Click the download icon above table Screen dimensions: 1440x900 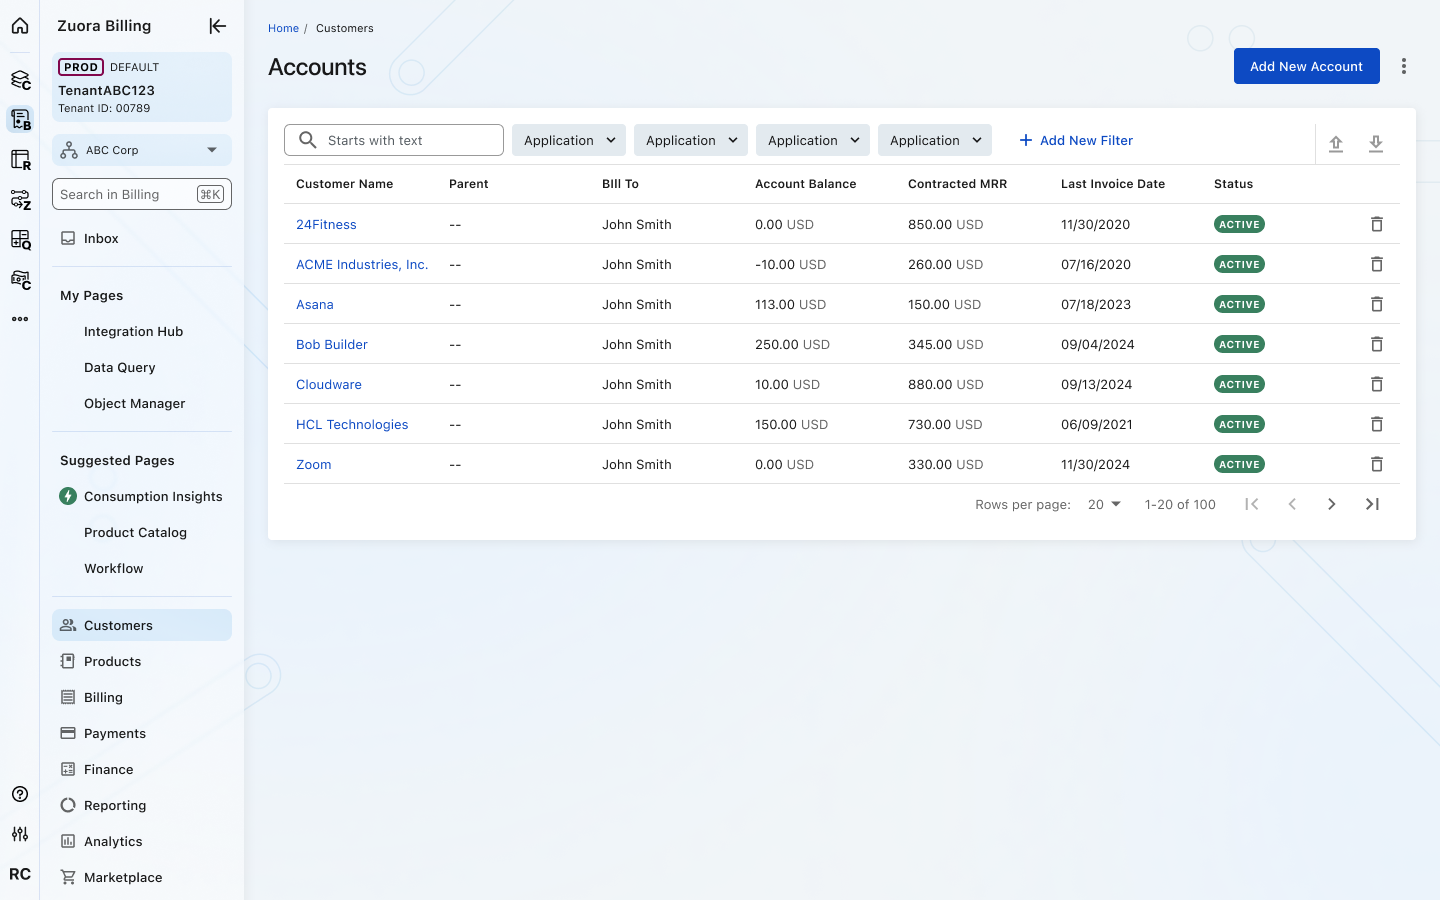point(1376,144)
